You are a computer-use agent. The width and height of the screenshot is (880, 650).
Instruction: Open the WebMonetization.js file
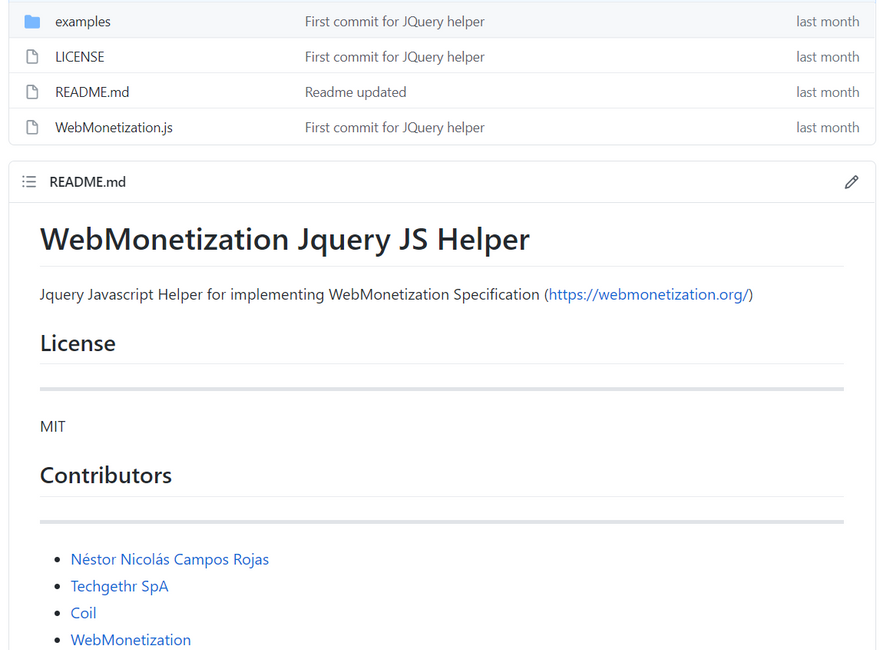click(114, 128)
